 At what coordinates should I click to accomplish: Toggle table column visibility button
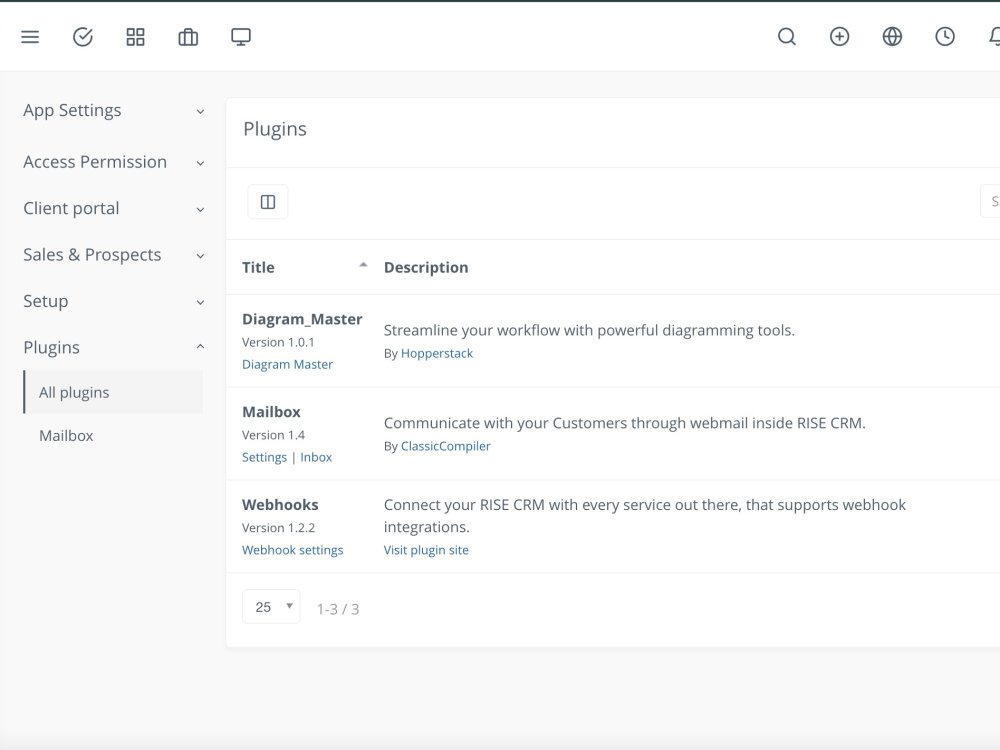point(268,202)
